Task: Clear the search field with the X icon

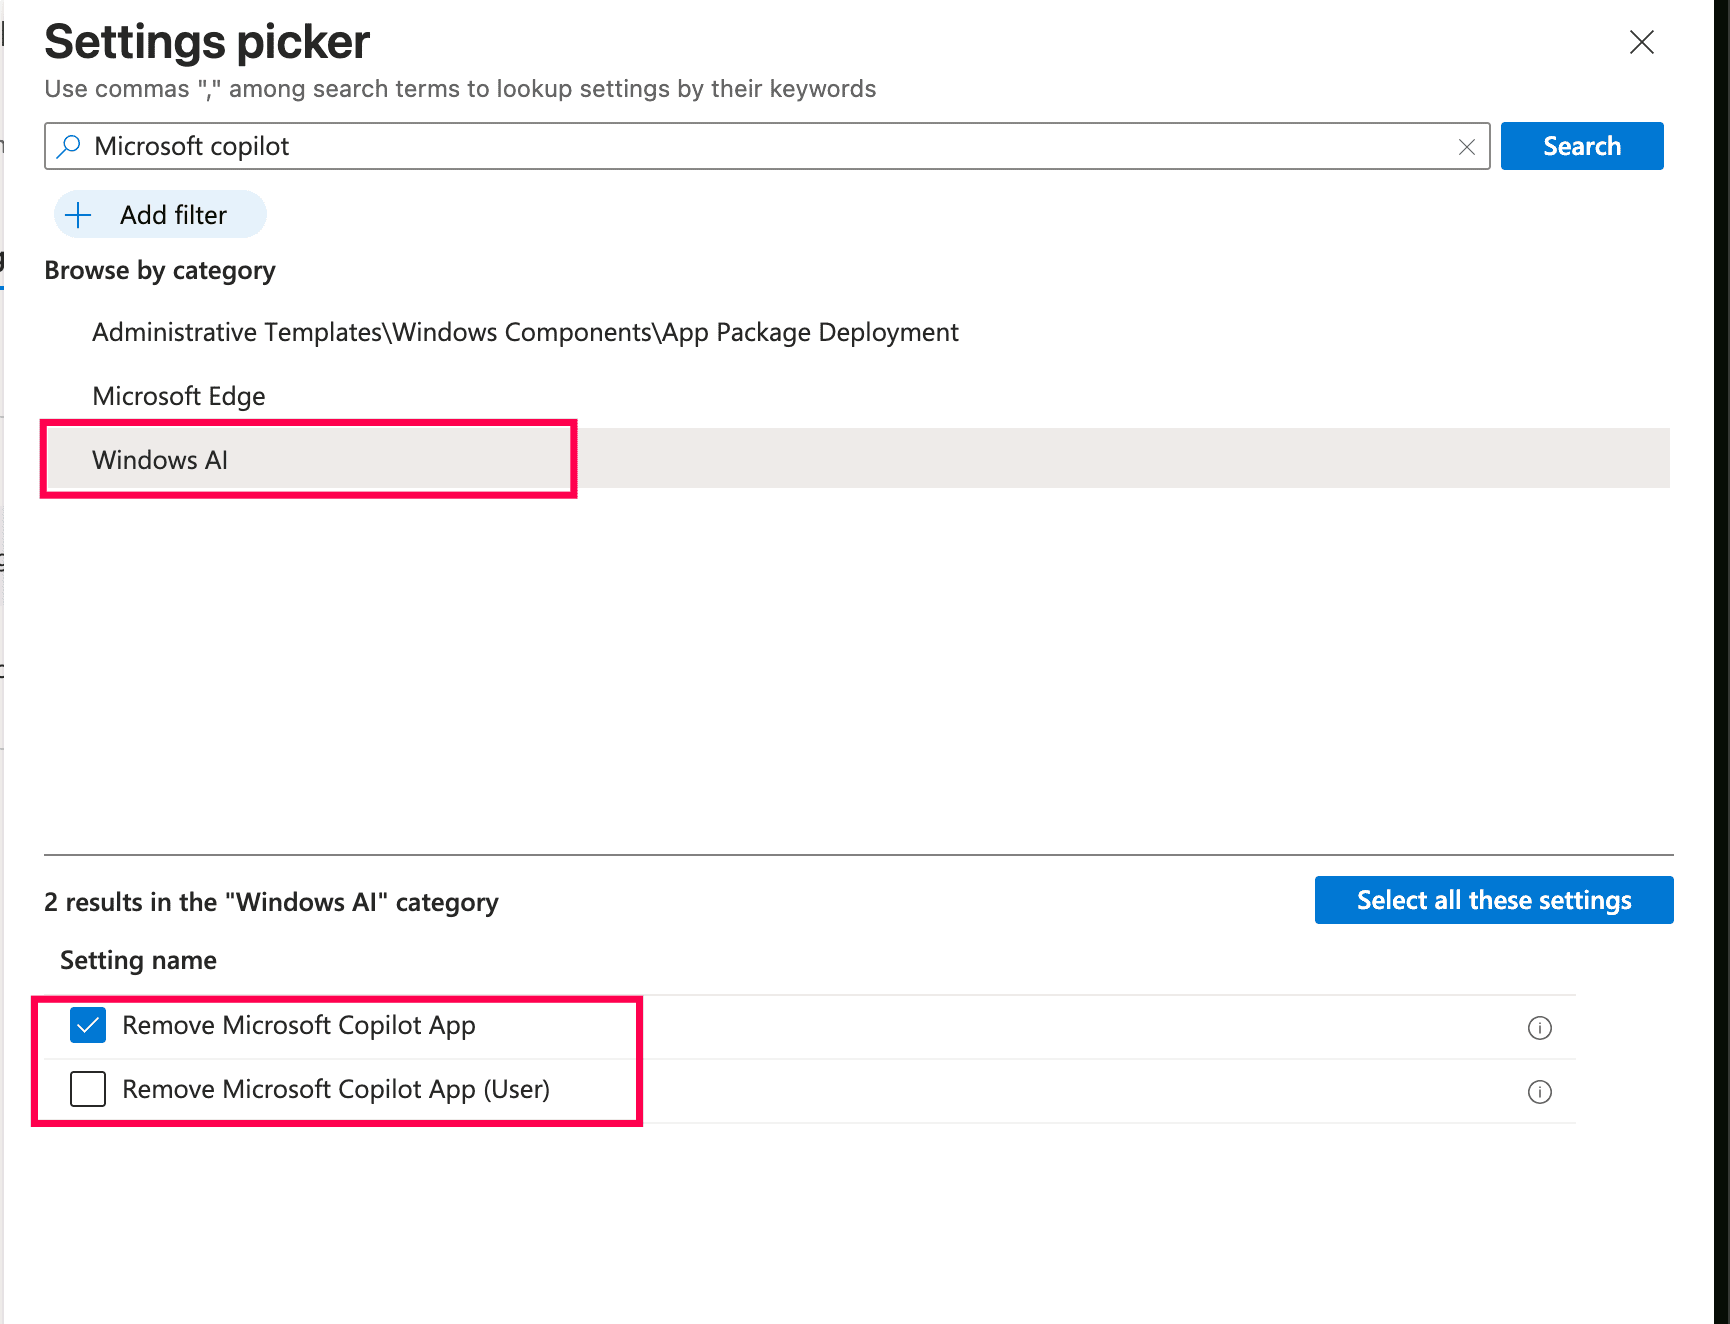Action: pos(1466,146)
